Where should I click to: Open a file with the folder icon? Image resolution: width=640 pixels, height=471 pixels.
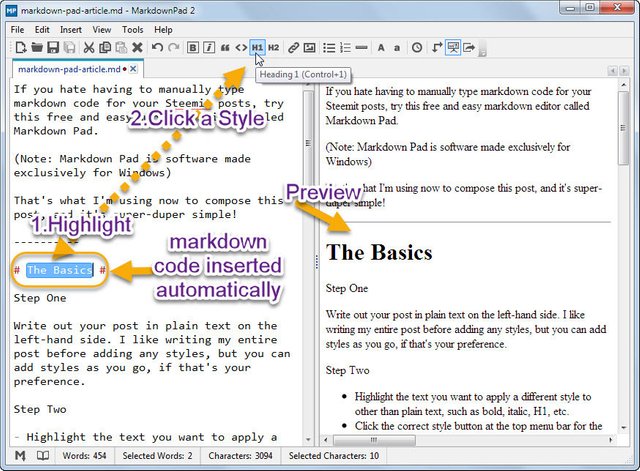(37, 47)
